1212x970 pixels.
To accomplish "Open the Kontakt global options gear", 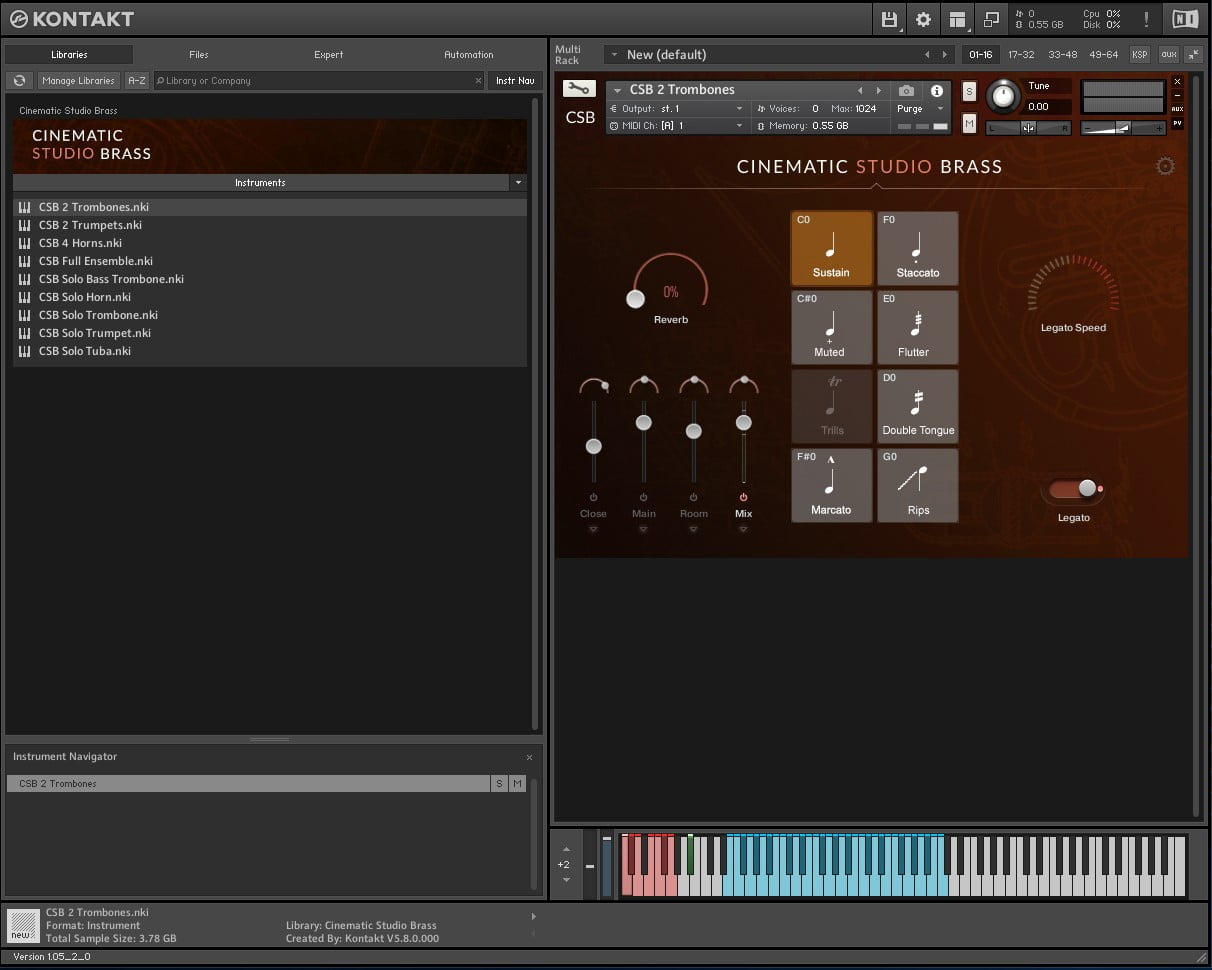I will coord(922,19).
